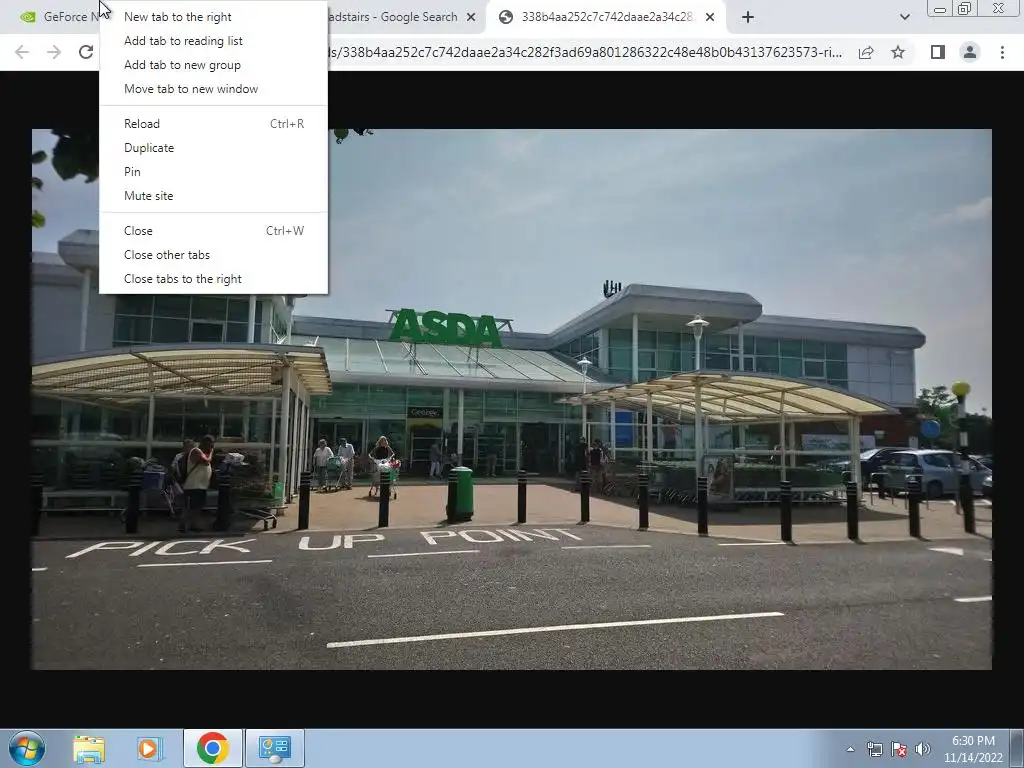Image resolution: width=1024 pixels, height=768 pixels.
Task: Open the tab search dropdown arrow
Action: tap(904, 17)
